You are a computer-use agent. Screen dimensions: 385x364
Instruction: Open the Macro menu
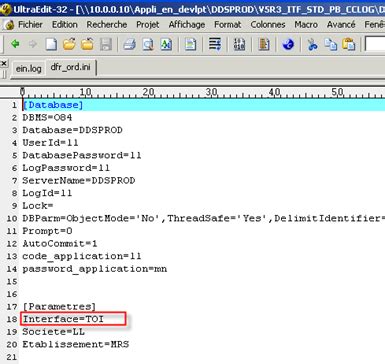pos(306,24)
